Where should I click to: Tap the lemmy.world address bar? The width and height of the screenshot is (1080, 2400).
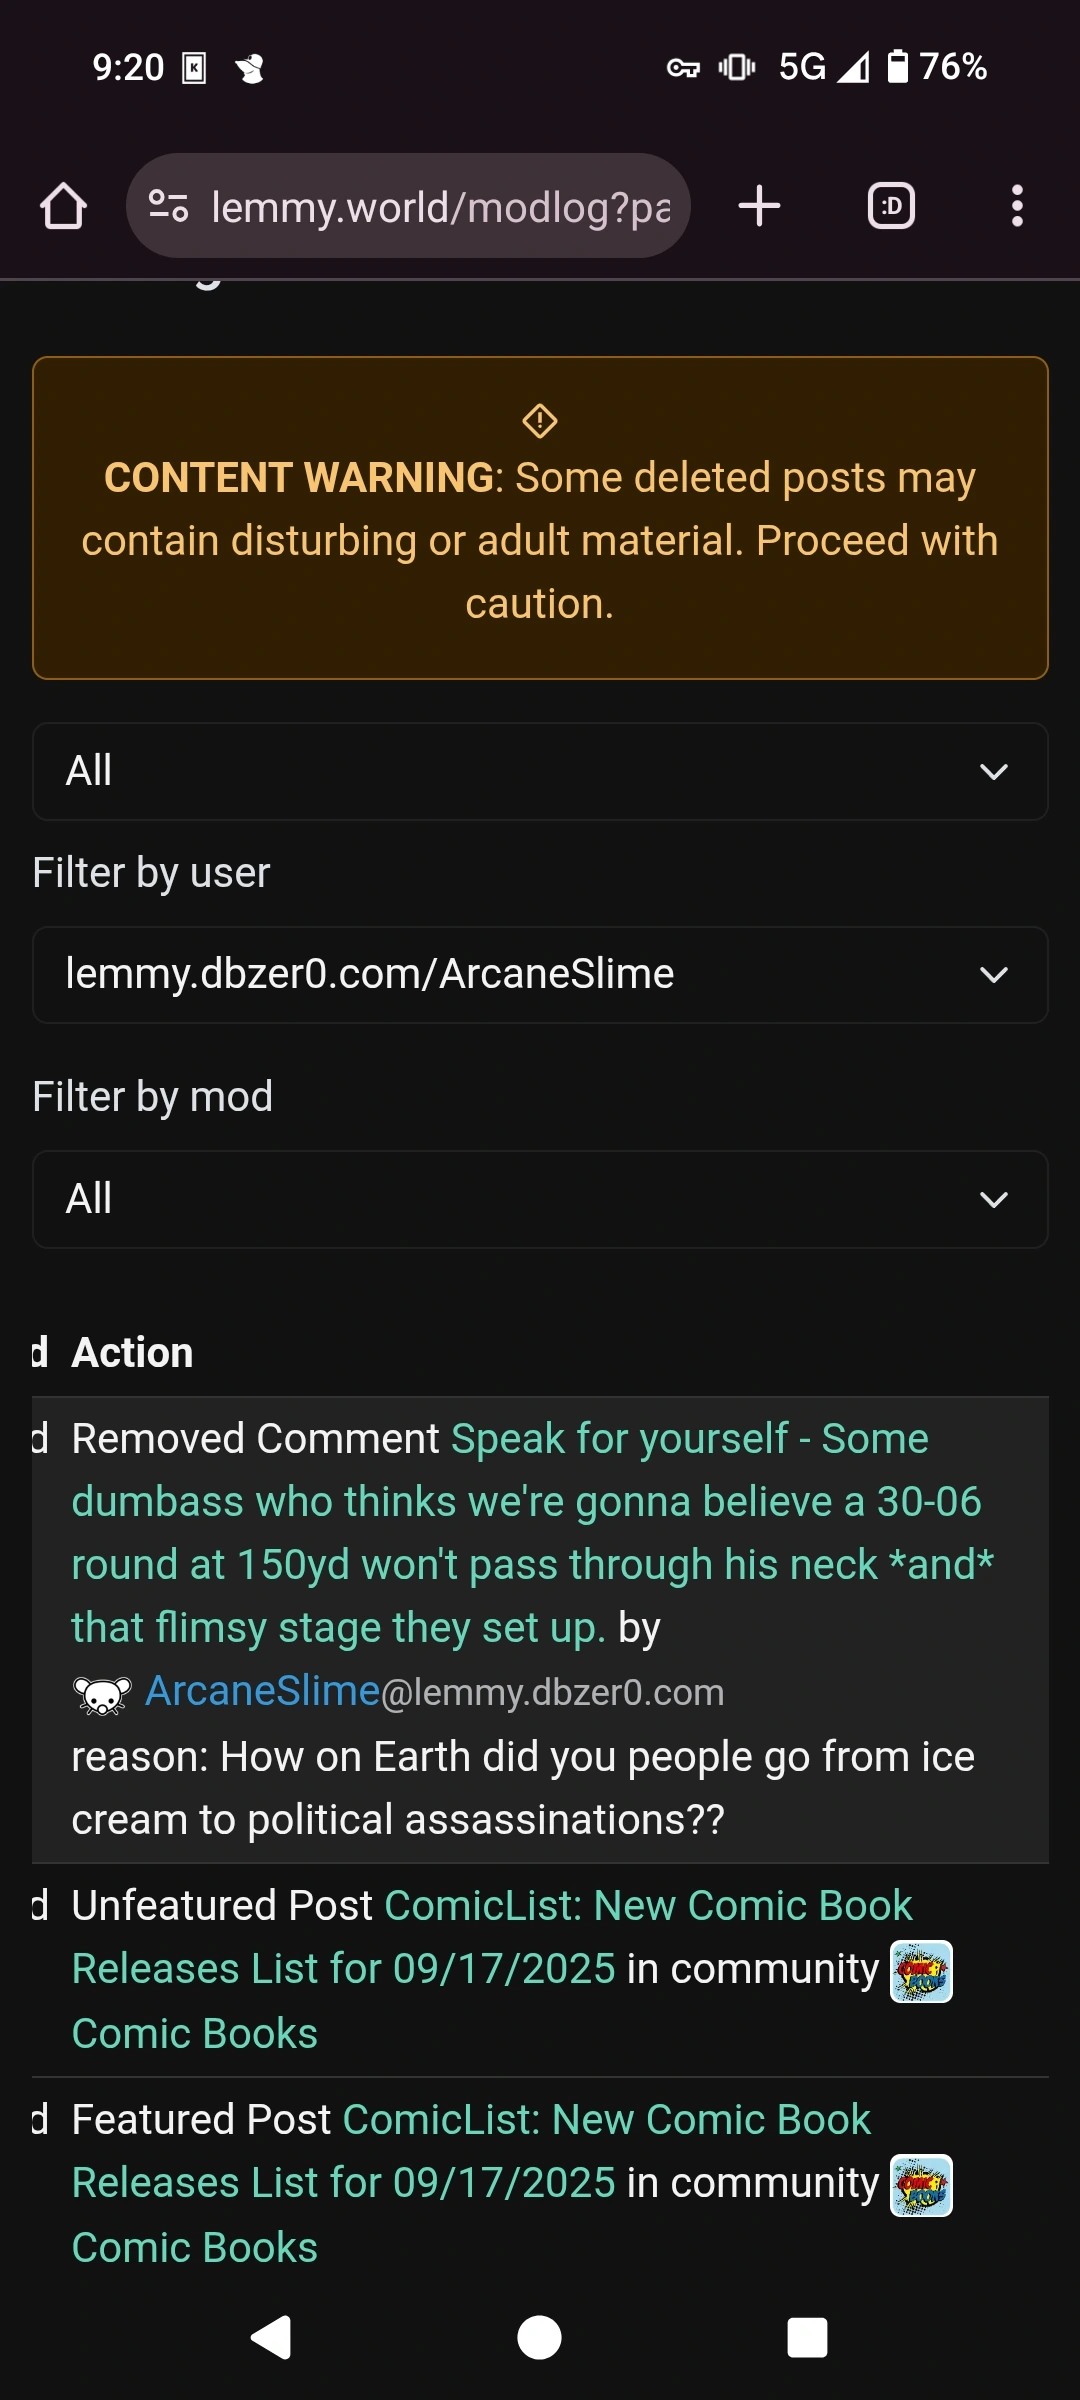[x=440, y=207]
